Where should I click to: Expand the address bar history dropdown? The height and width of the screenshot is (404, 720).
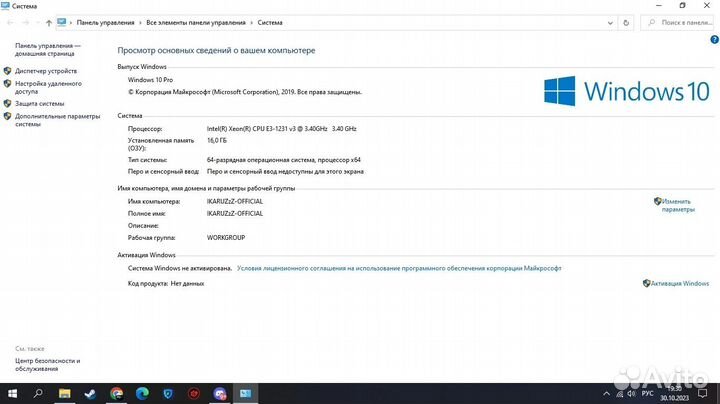pyautogui.click(x=610, y=22)
